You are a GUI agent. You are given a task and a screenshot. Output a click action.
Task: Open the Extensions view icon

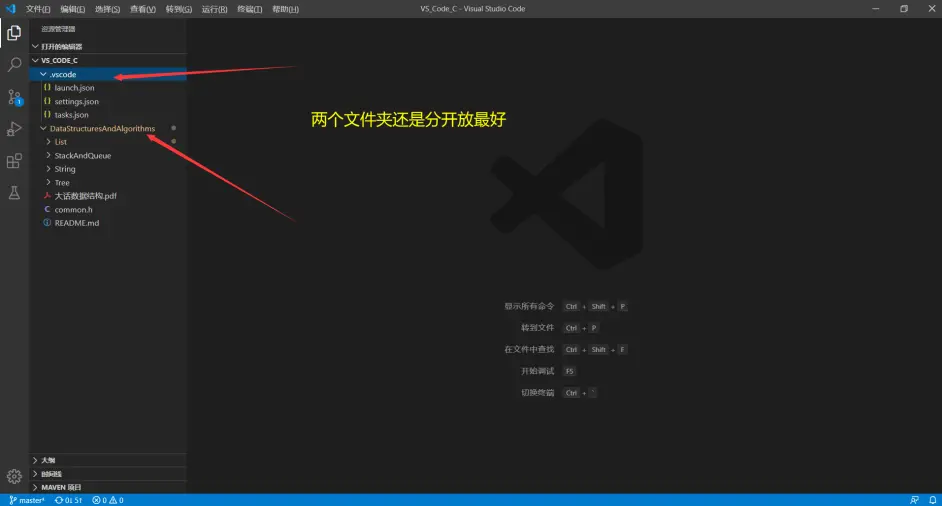[14, 161]
